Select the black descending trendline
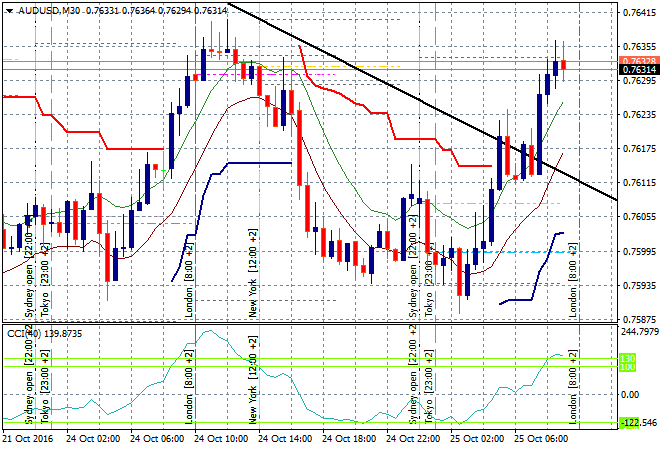Viewport: 660px width, 450px height. pos(421,100)
